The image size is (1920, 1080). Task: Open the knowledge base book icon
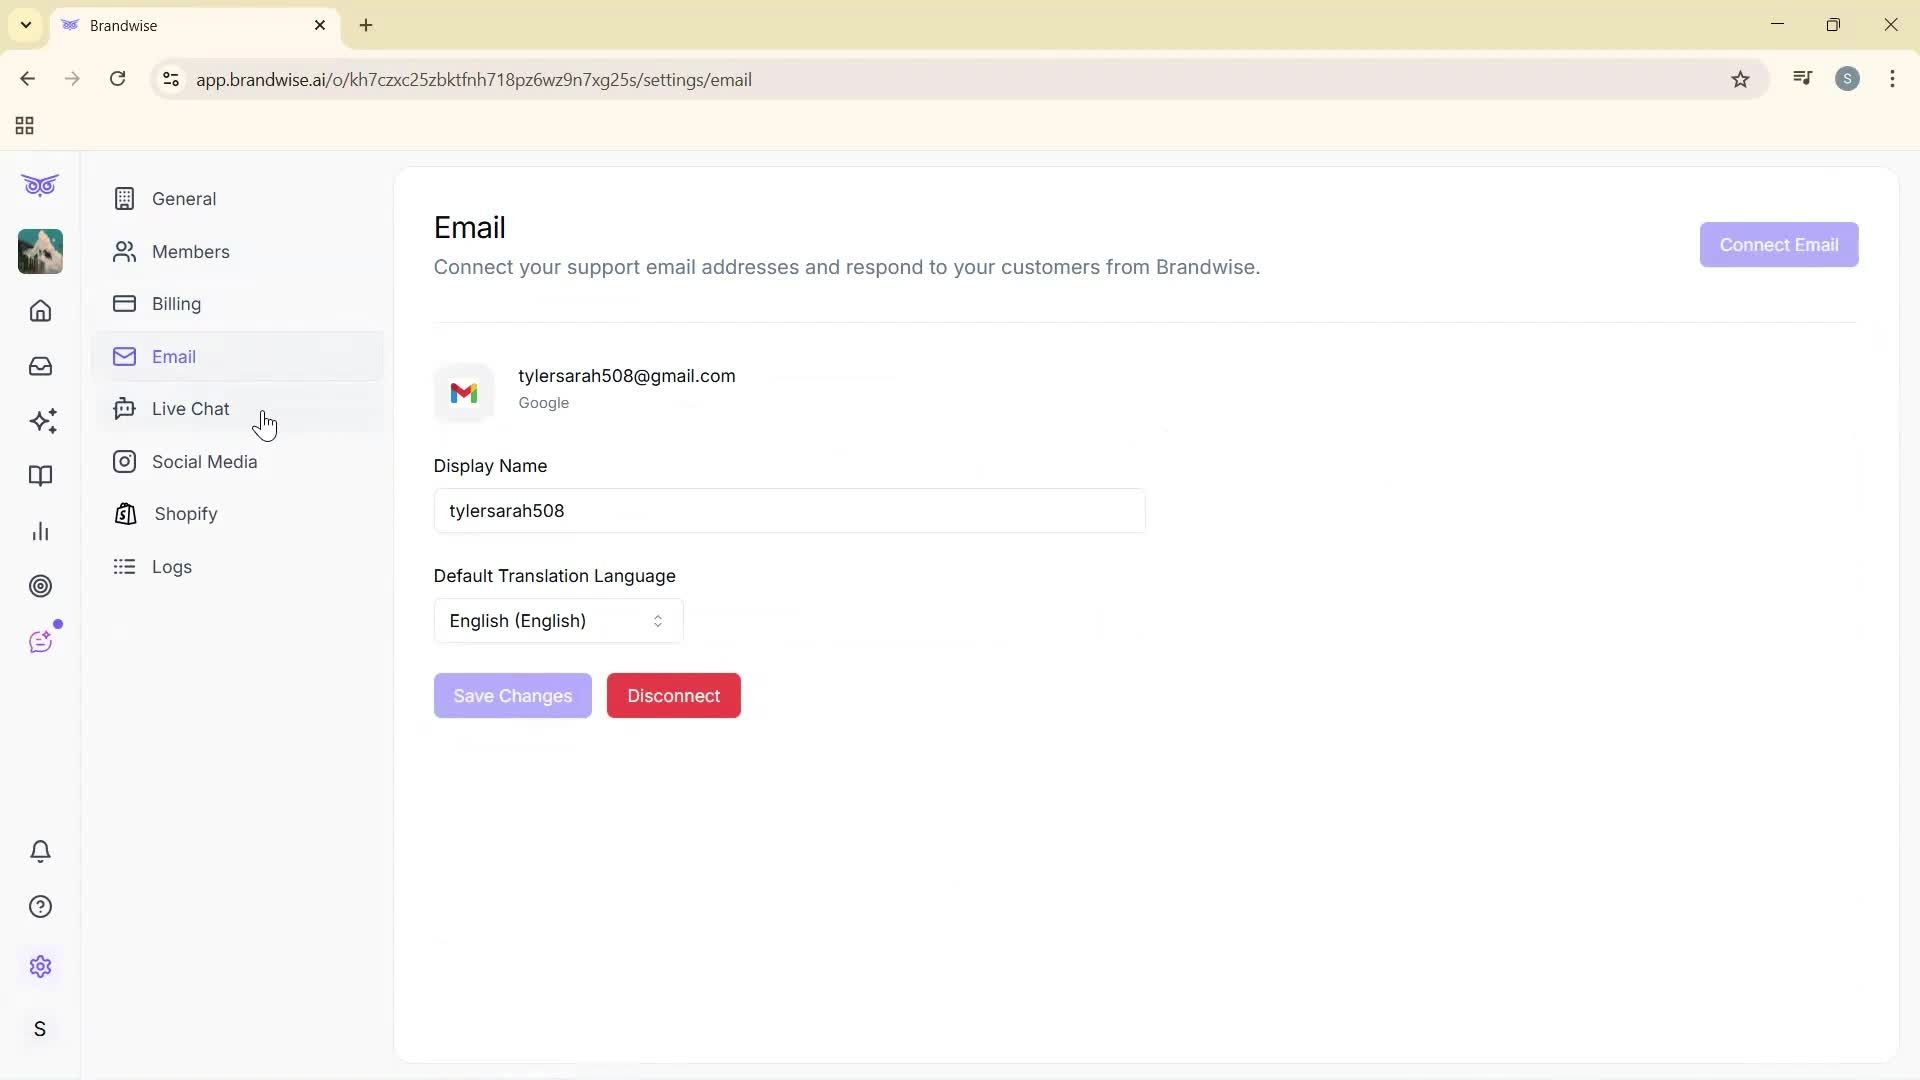point(40,476)
